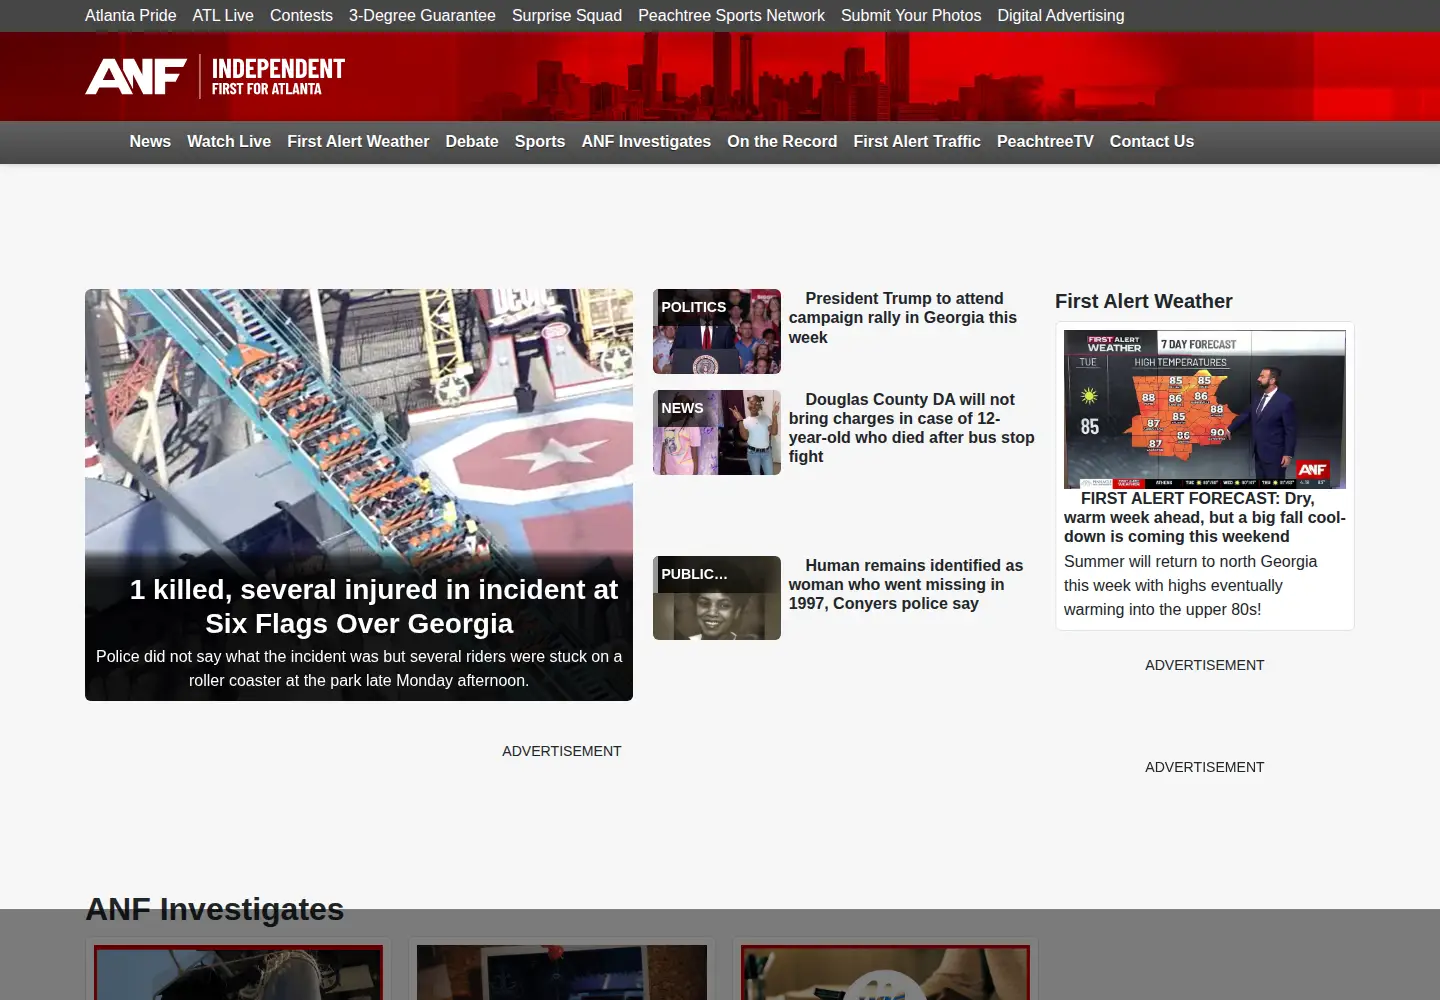Open News thumbnail for Douglas County story
Screen dimensions: 1440x1000
click(717, 432)
